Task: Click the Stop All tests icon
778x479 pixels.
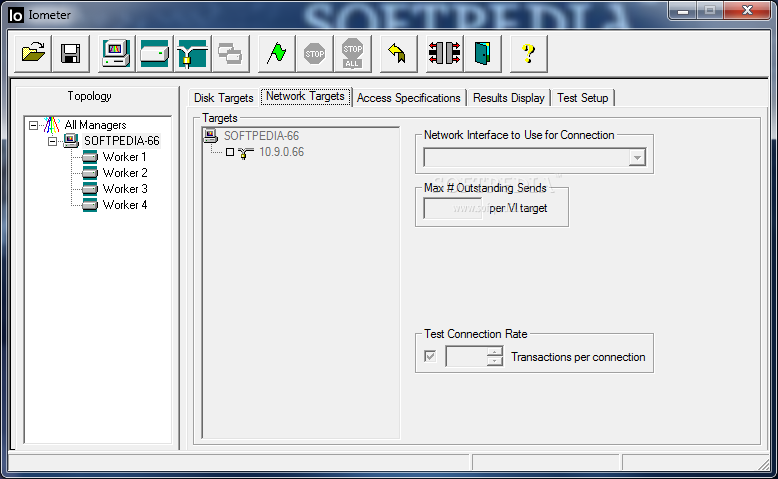Action: pyautogui.click(x=352, y=53)
